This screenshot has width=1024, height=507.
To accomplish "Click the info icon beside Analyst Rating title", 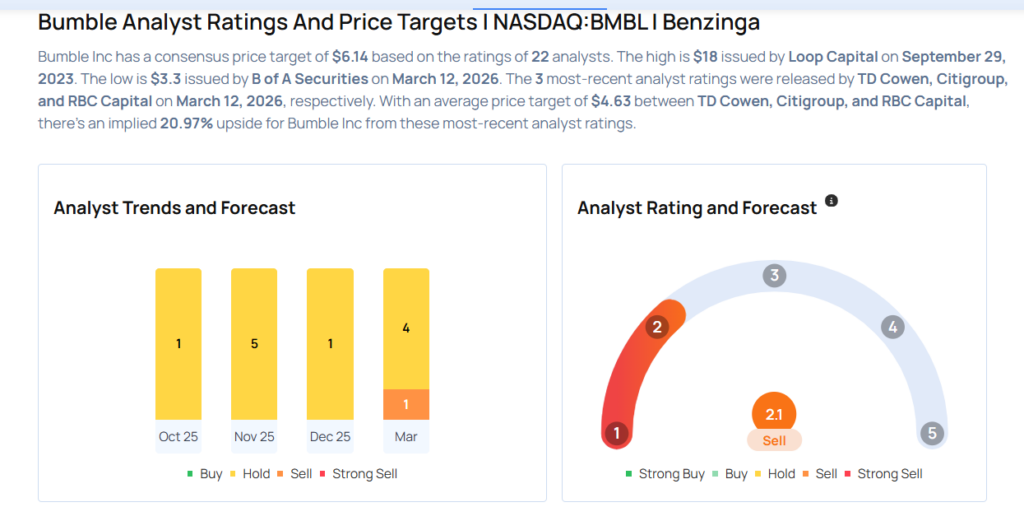I will 831,201.
